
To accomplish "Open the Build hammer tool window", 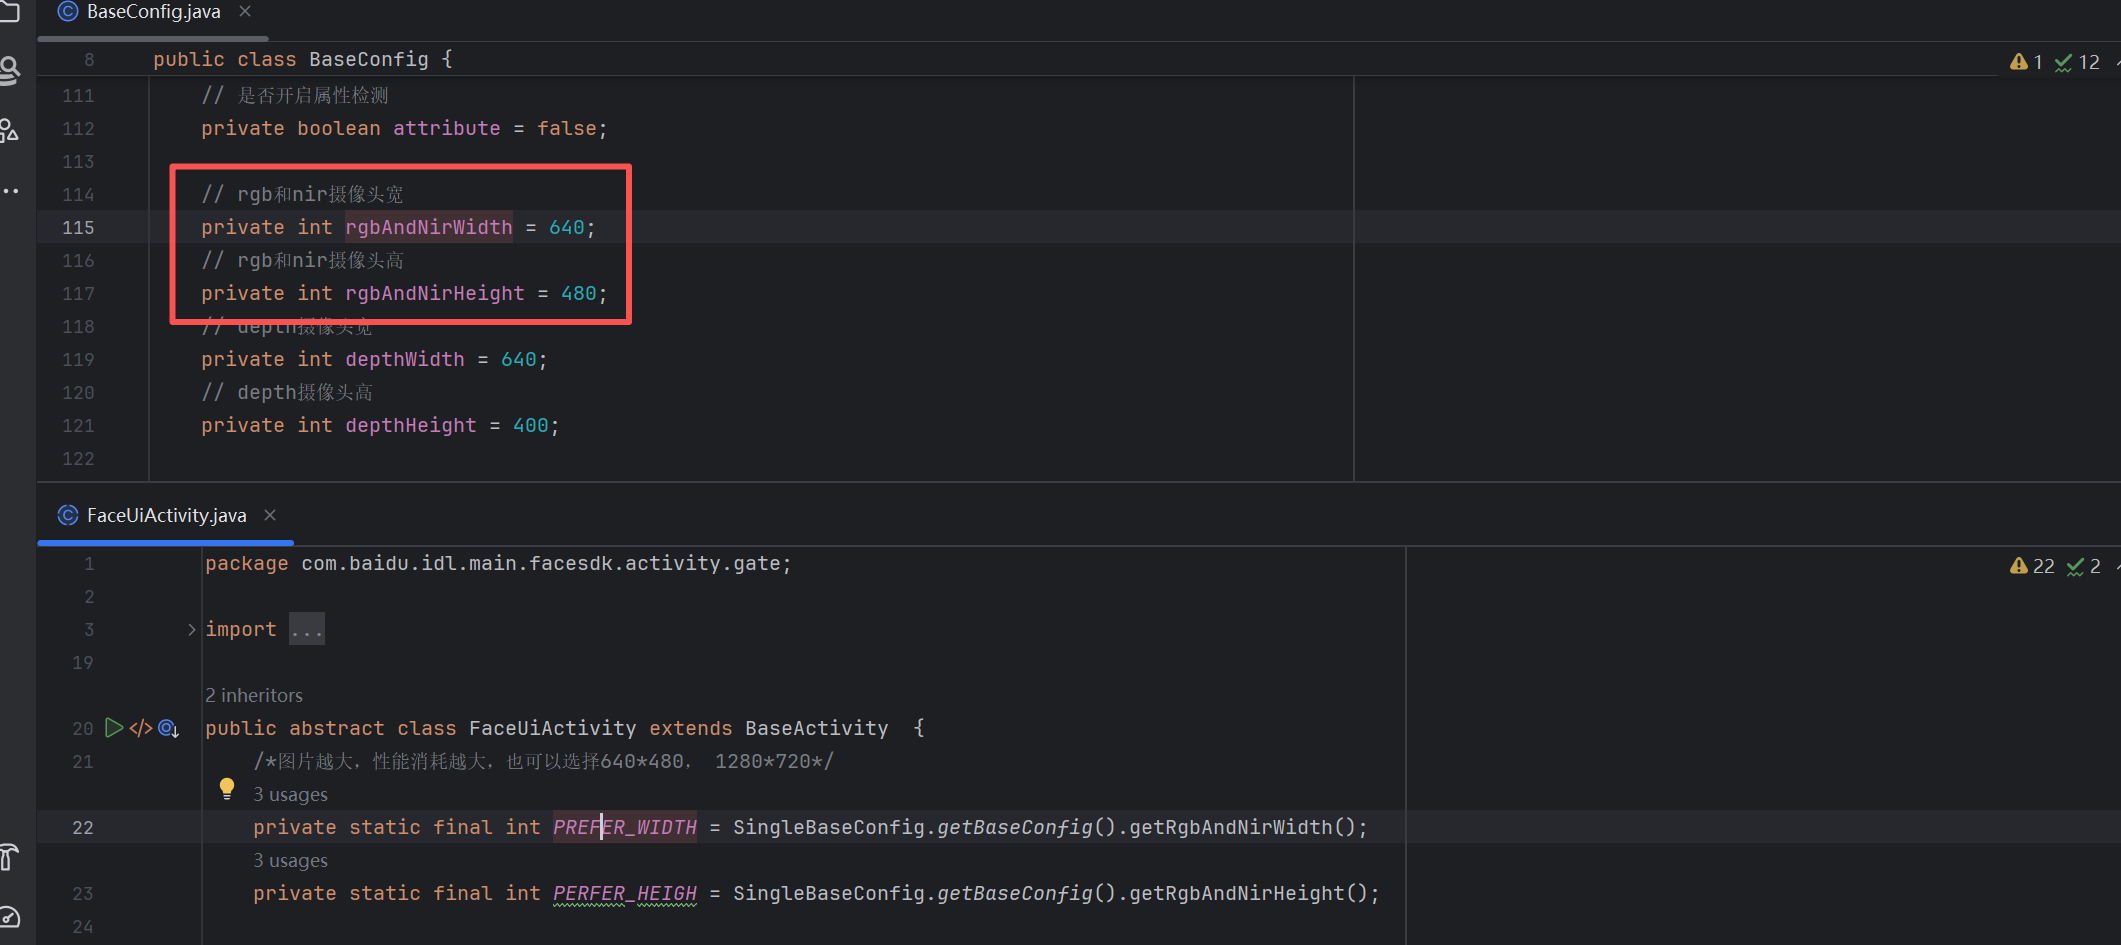I will point(10,857).
